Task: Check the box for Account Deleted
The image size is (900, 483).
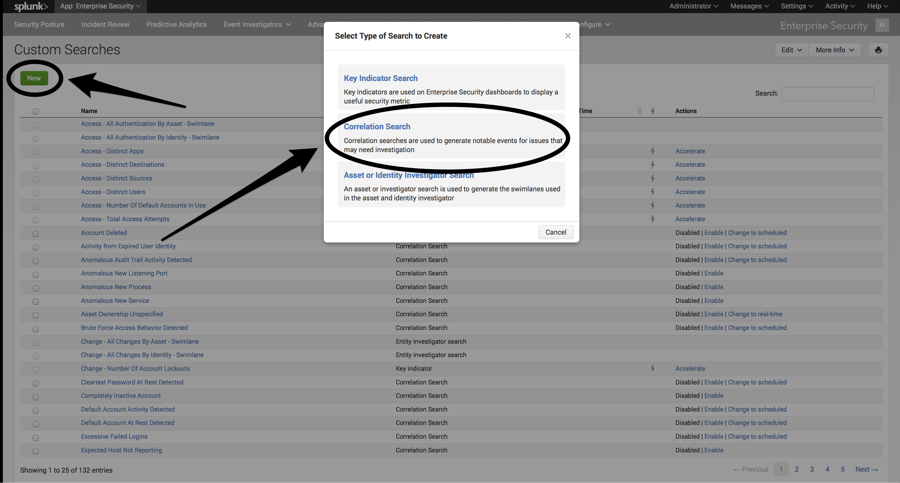Action: 36,234
